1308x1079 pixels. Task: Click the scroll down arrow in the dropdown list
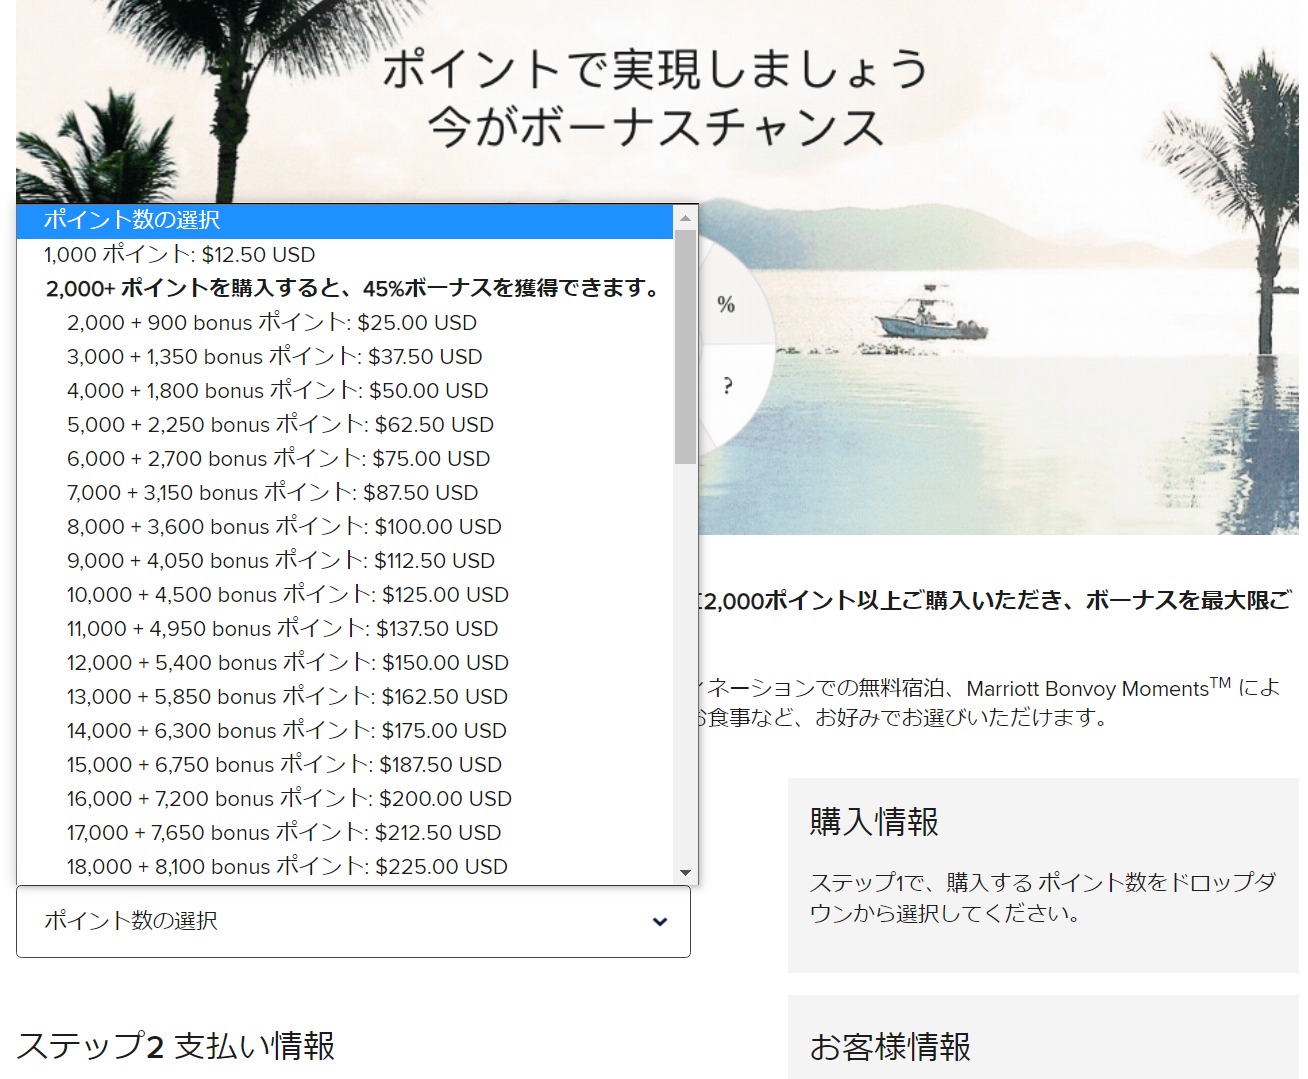point(685,872)
